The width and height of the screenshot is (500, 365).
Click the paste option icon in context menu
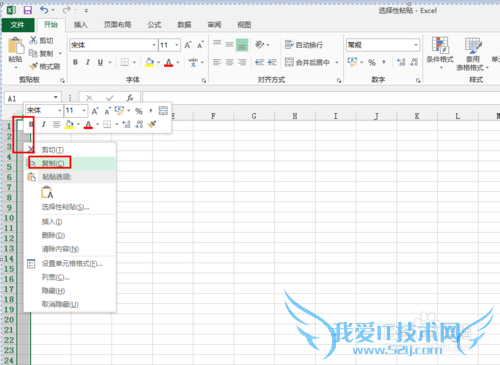(47, 192)
